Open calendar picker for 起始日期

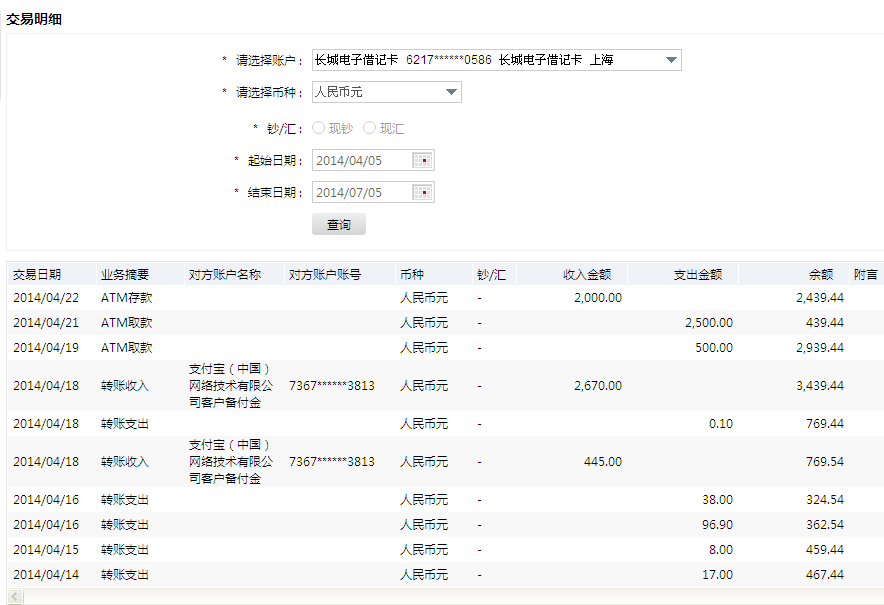[422, 161]
